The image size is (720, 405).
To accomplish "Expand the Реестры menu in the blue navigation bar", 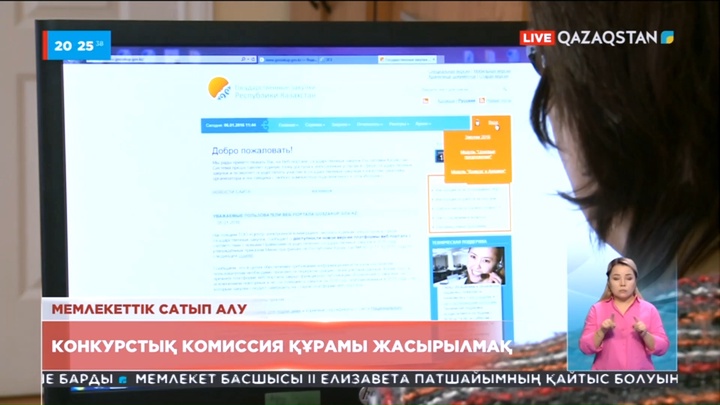I will coord(399,124).
